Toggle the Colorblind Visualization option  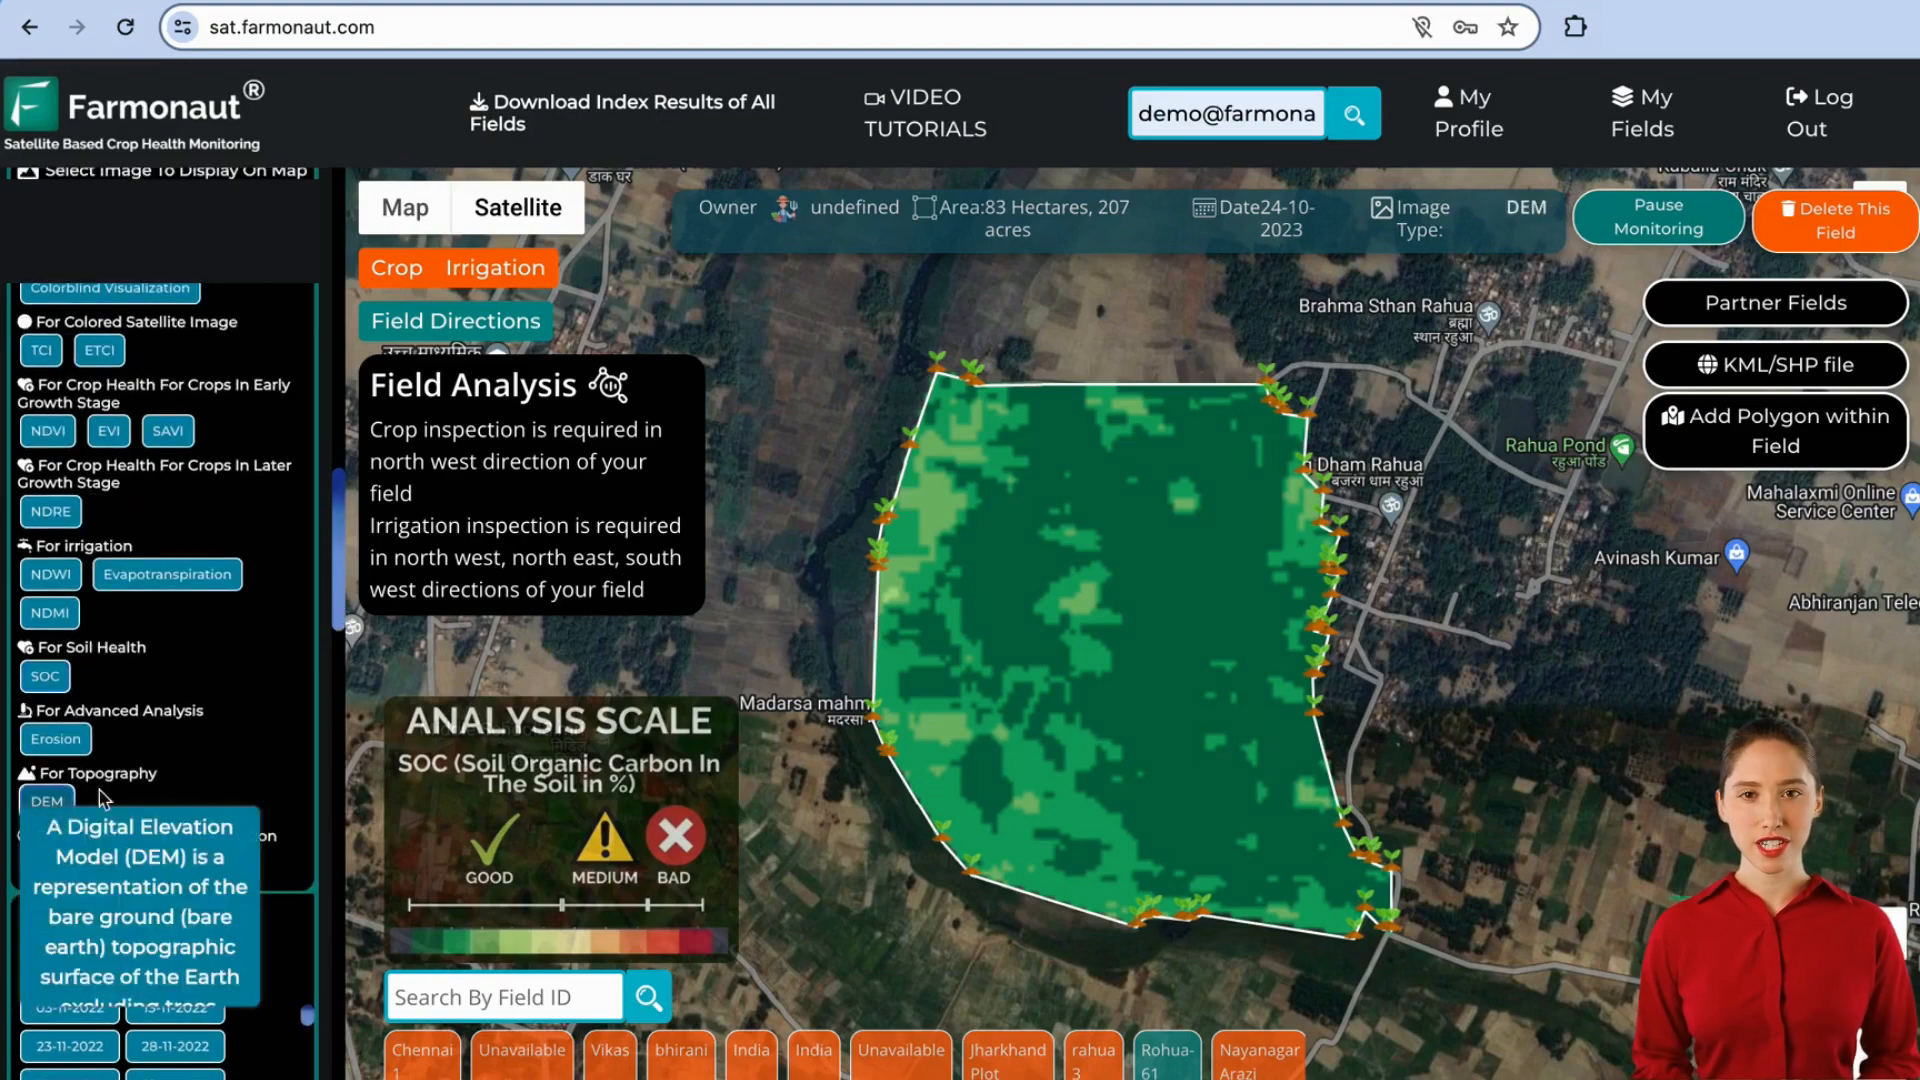coord(109,287)
